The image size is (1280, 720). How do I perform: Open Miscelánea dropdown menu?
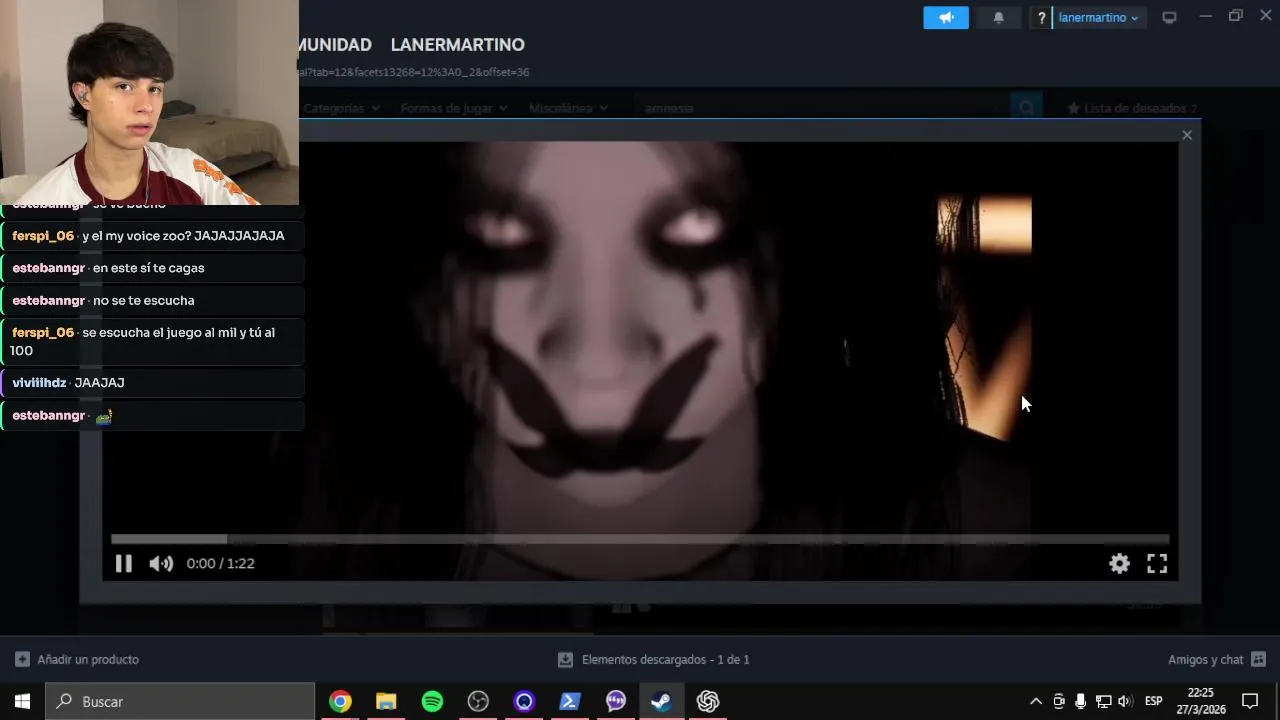[567, 108]
